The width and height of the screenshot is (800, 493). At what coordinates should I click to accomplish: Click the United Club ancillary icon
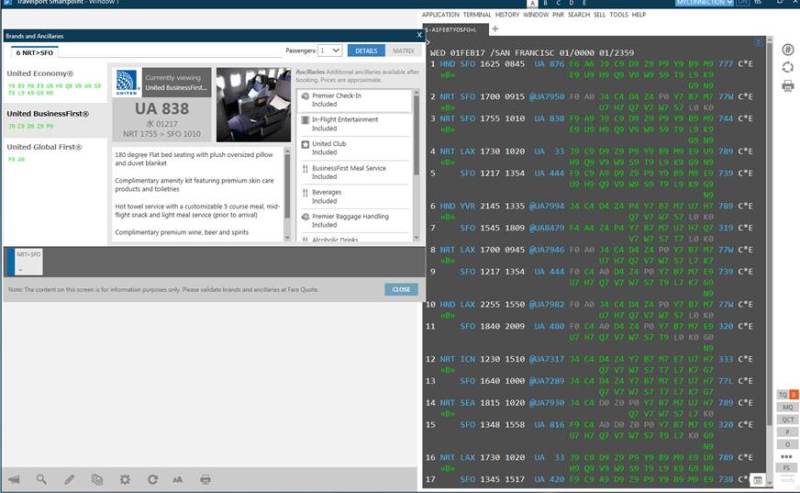(305, 144)
